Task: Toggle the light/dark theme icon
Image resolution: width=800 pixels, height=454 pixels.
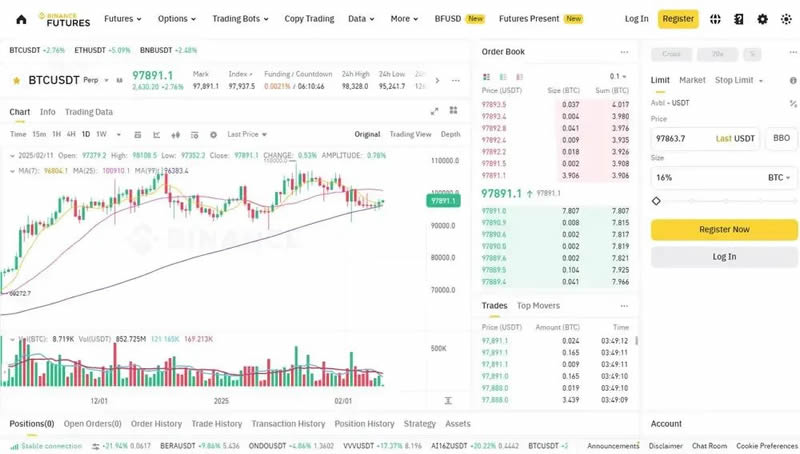Action: click(x=786, y=19)
